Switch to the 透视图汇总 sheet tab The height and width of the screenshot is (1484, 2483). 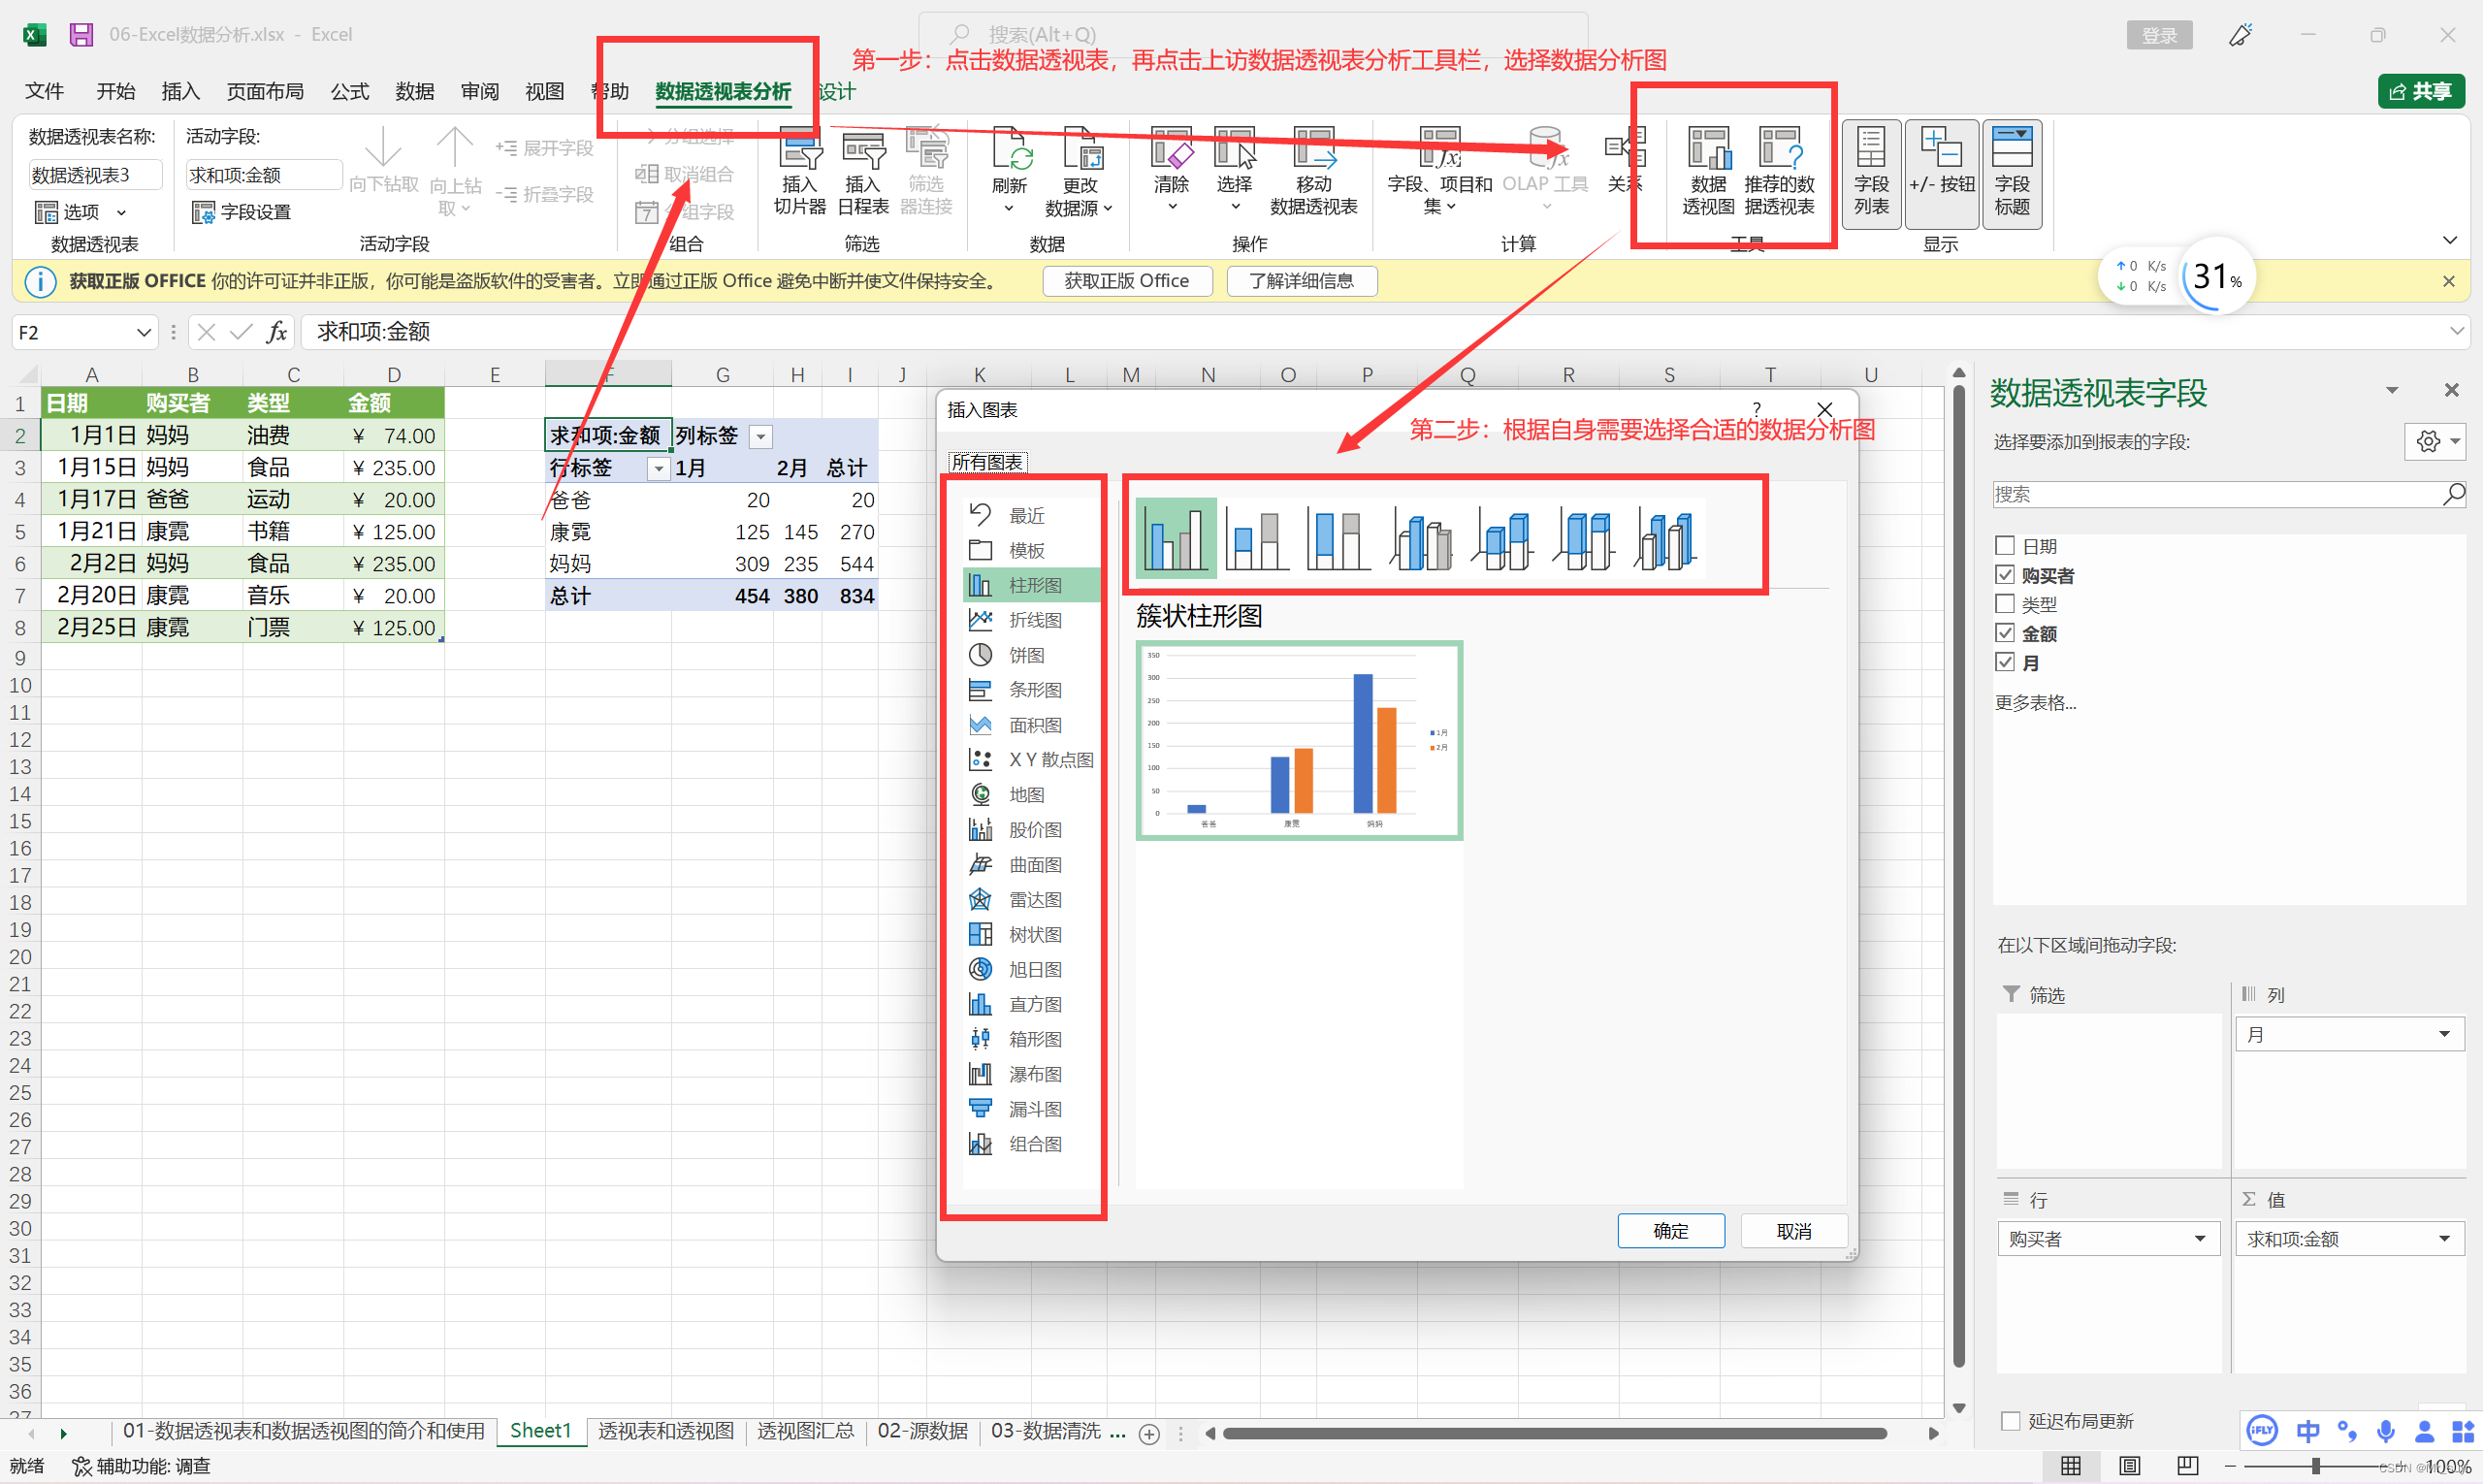pyautogui.click(x=805, y=1431)
